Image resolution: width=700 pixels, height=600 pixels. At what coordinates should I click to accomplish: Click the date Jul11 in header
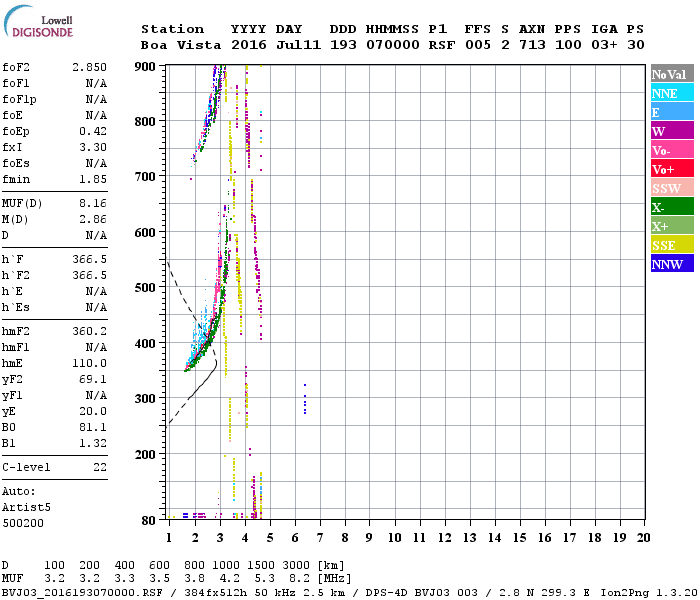coord(298,45)
